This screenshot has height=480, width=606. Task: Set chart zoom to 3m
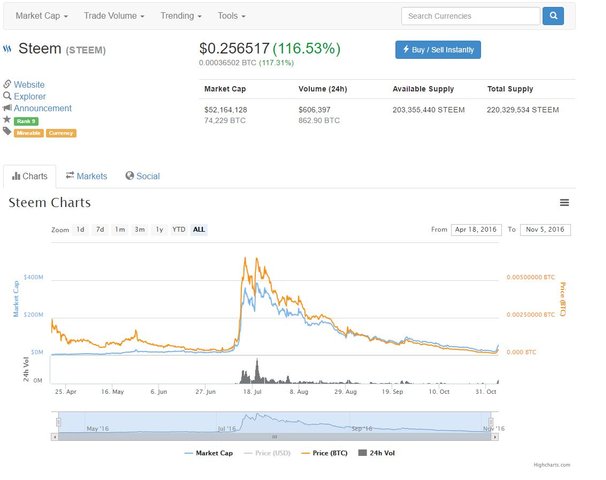pyautogui.click(x=140, y=230)
